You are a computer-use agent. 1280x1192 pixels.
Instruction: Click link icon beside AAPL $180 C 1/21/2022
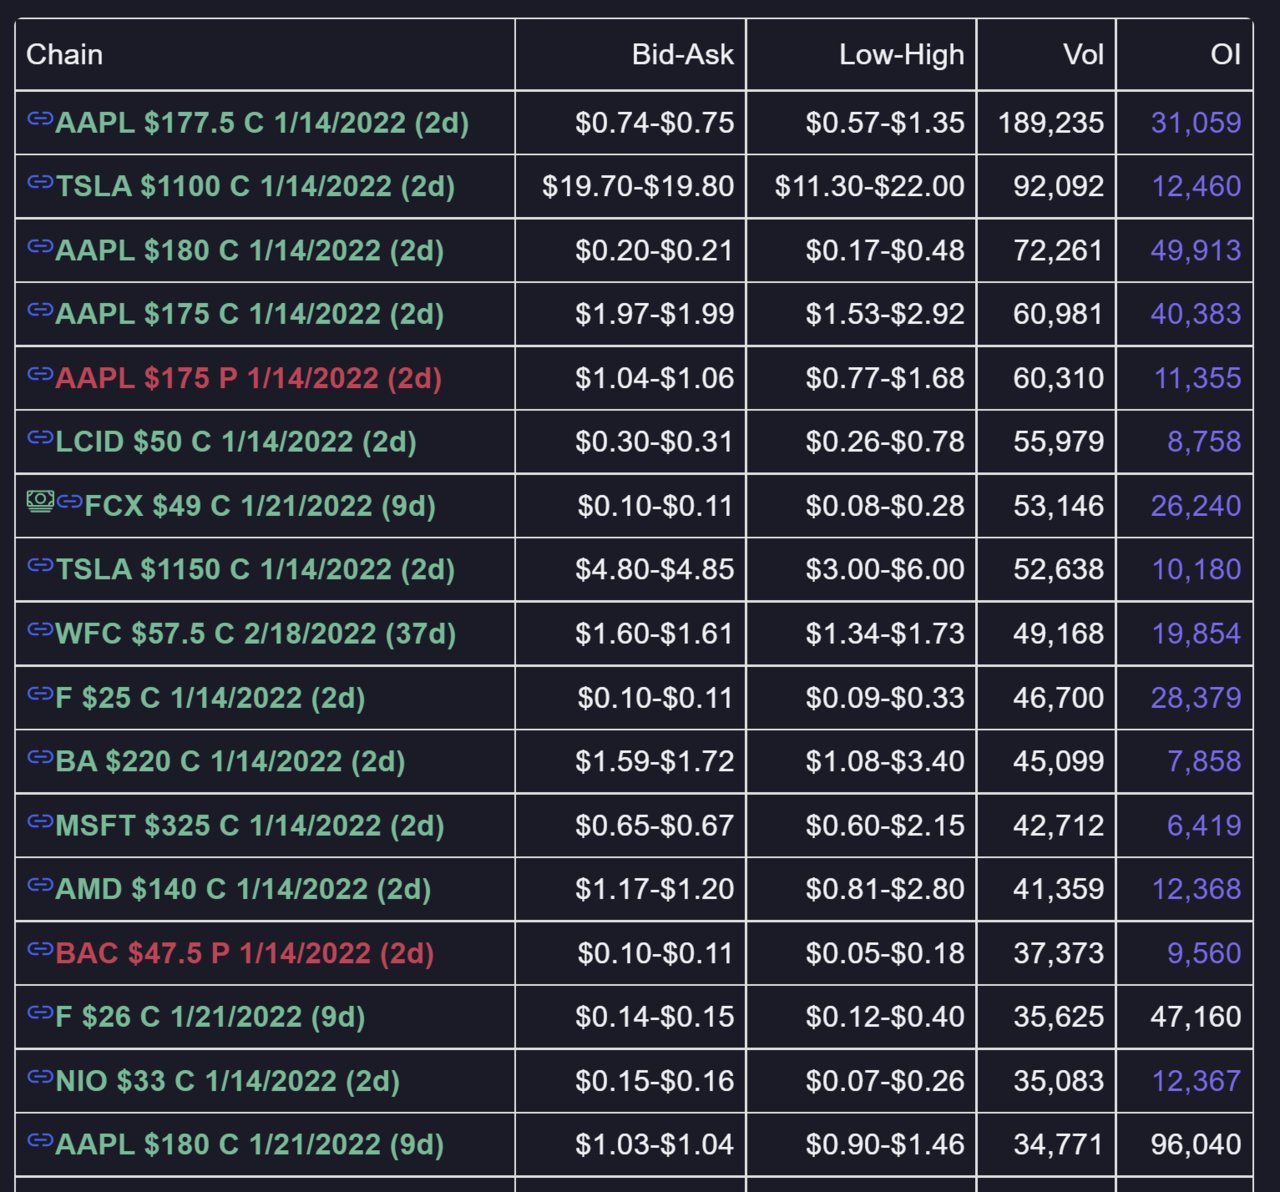tap(40, 1140)
